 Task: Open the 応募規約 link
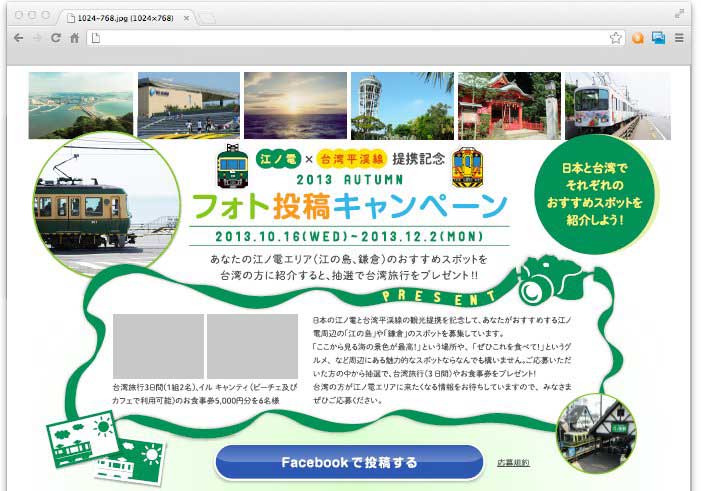pos(513,463)
